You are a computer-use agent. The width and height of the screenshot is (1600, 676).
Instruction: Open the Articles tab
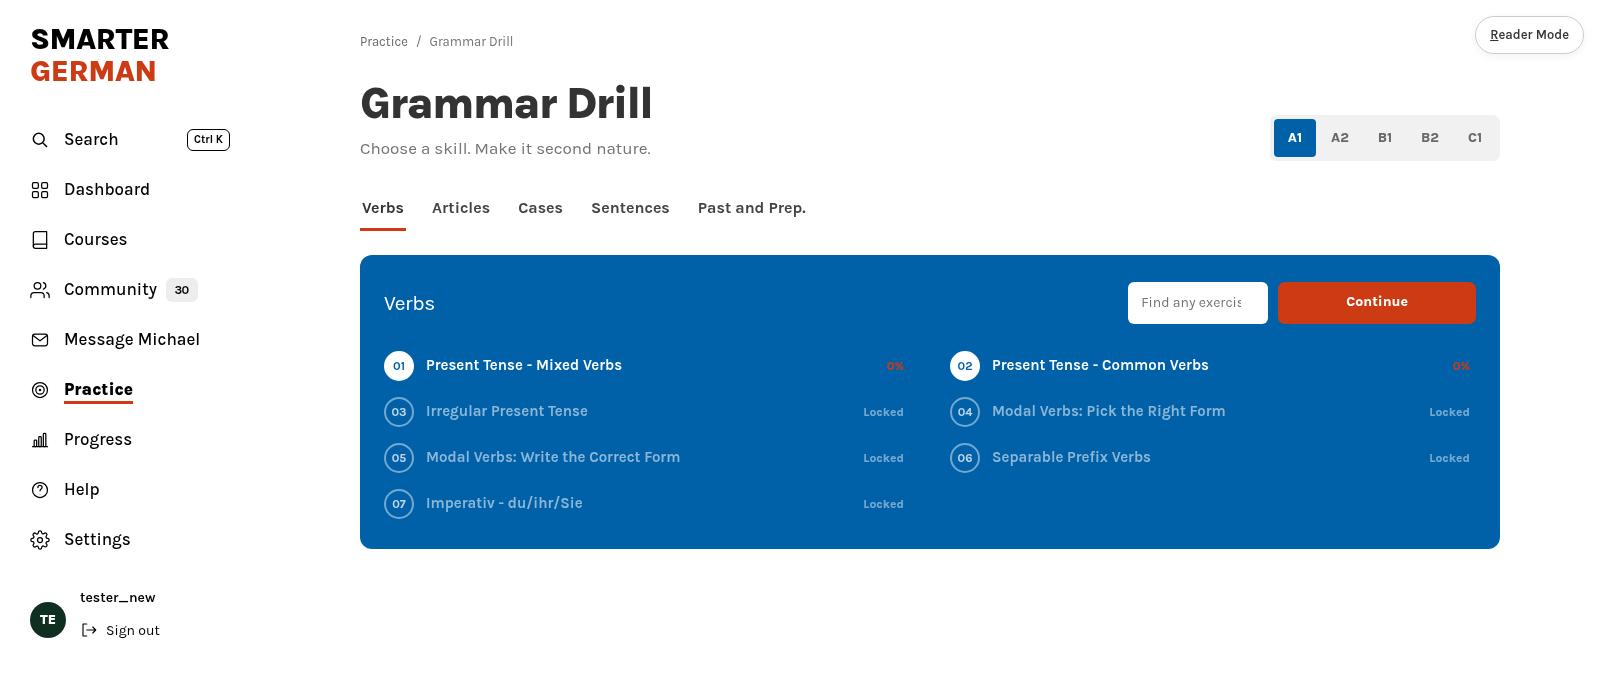coord(461,208)
